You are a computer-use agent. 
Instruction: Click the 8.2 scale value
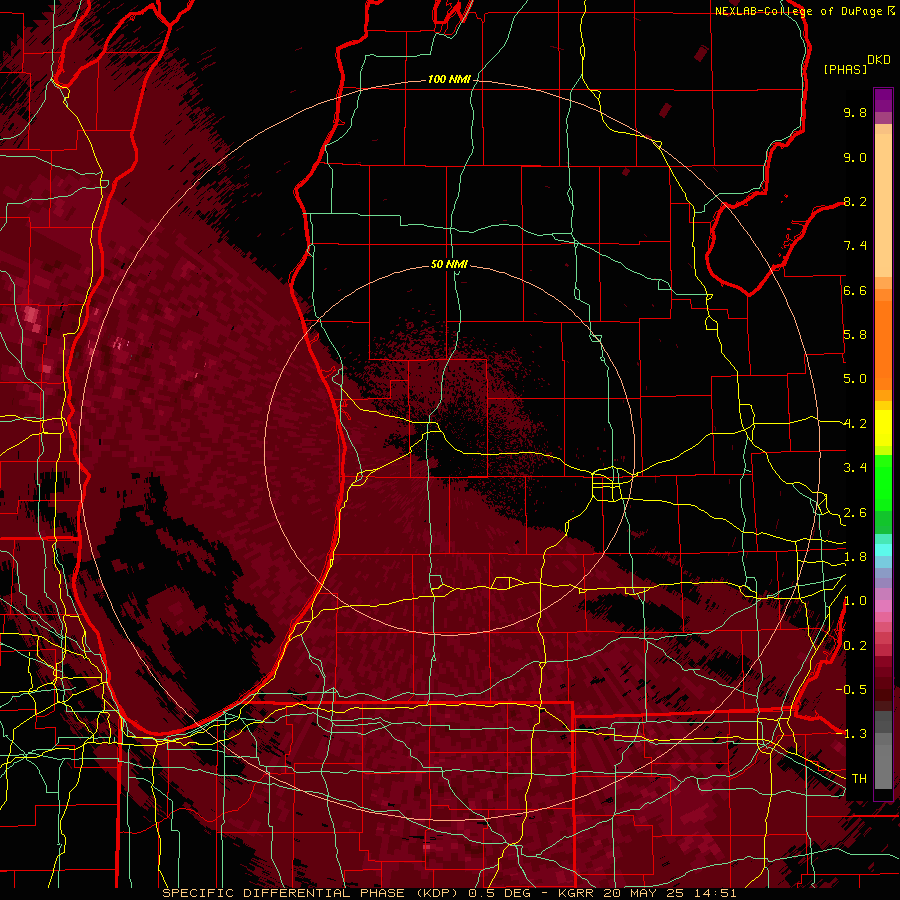[855, 201]
